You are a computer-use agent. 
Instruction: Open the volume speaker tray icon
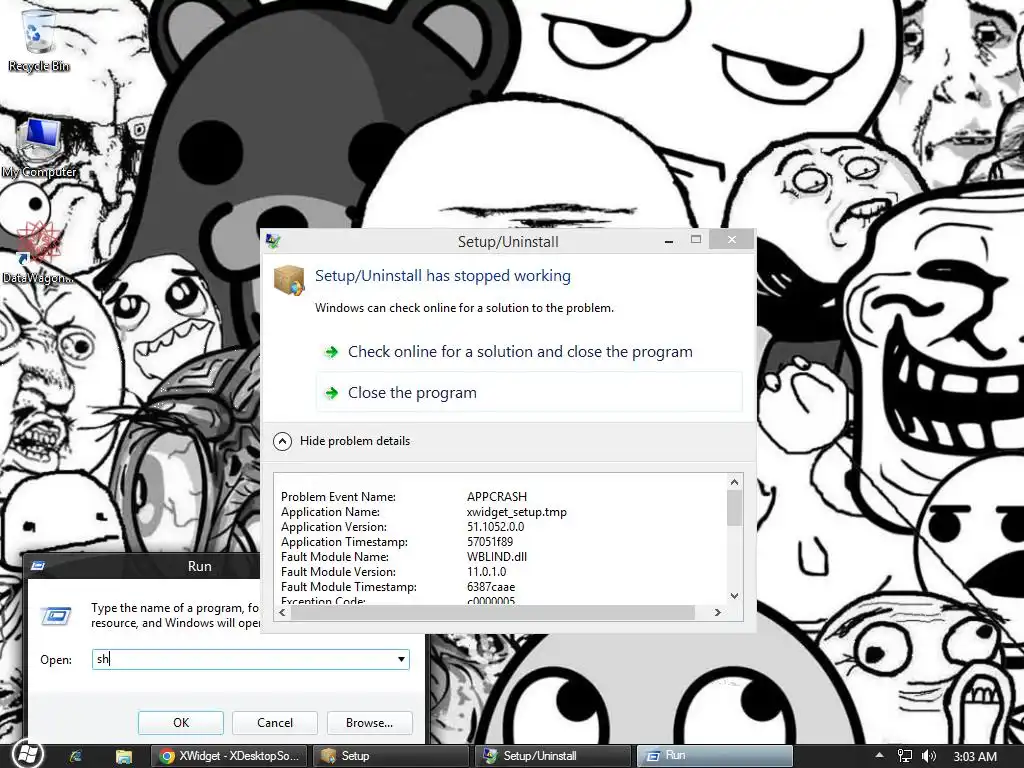(x=929, y=756)
